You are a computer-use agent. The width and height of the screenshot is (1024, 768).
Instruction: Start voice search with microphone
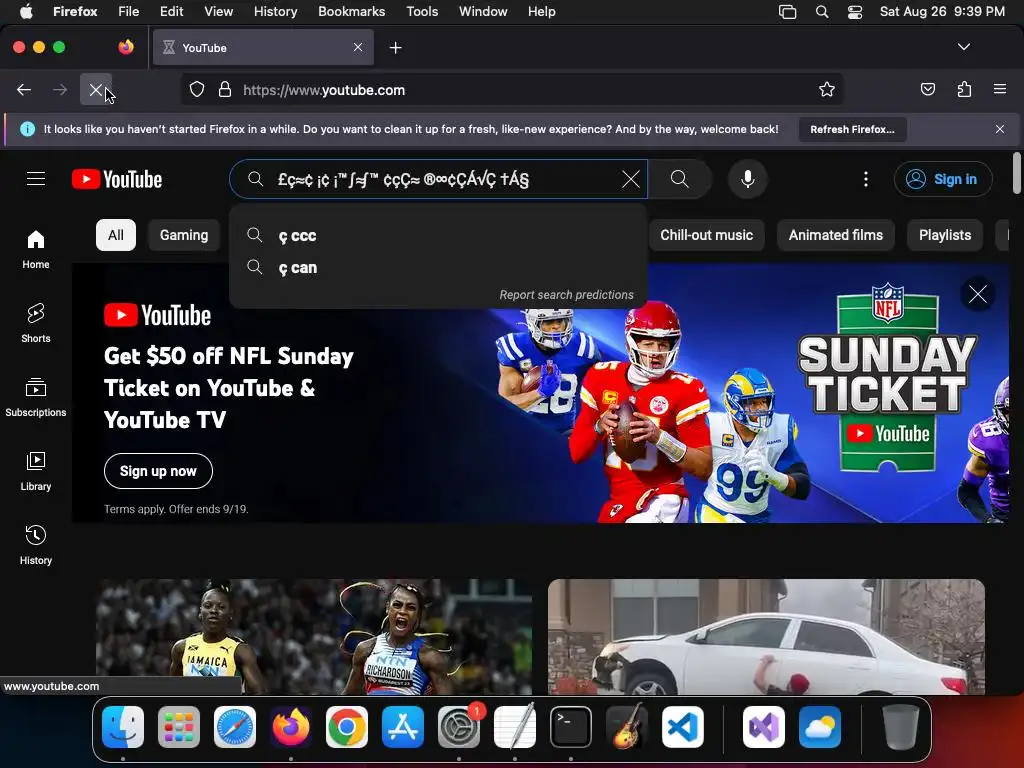pyautogui.click(x=748, y=179)
